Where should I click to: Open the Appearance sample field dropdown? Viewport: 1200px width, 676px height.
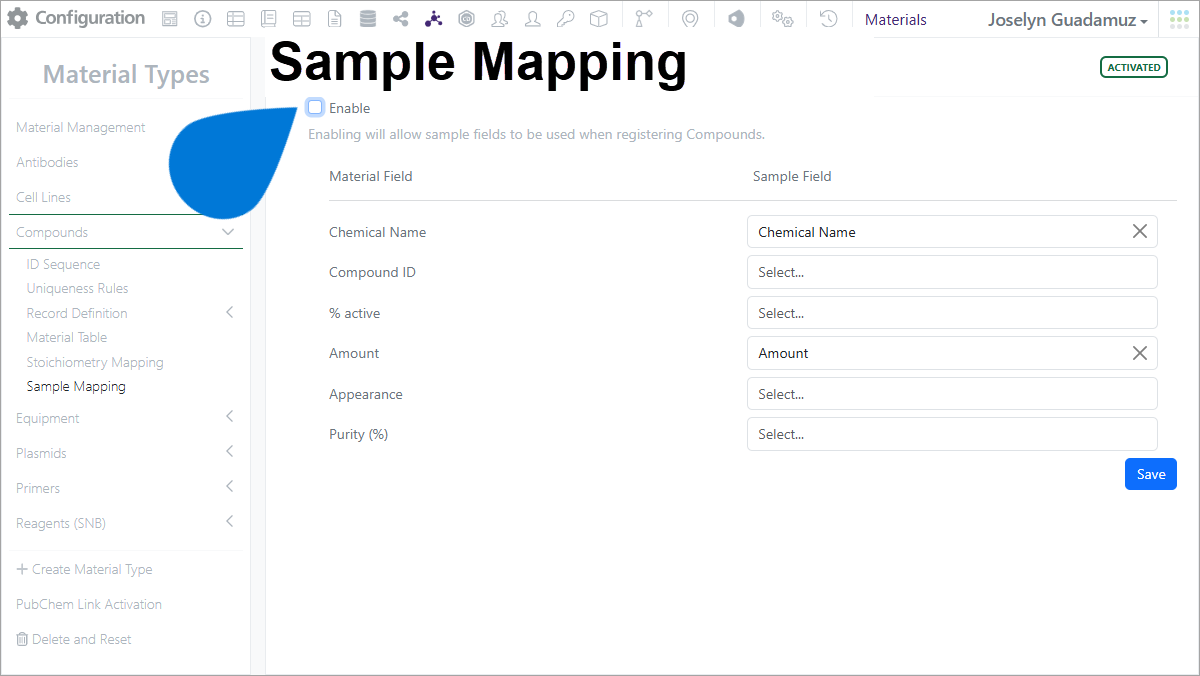[x=952, y=394]
